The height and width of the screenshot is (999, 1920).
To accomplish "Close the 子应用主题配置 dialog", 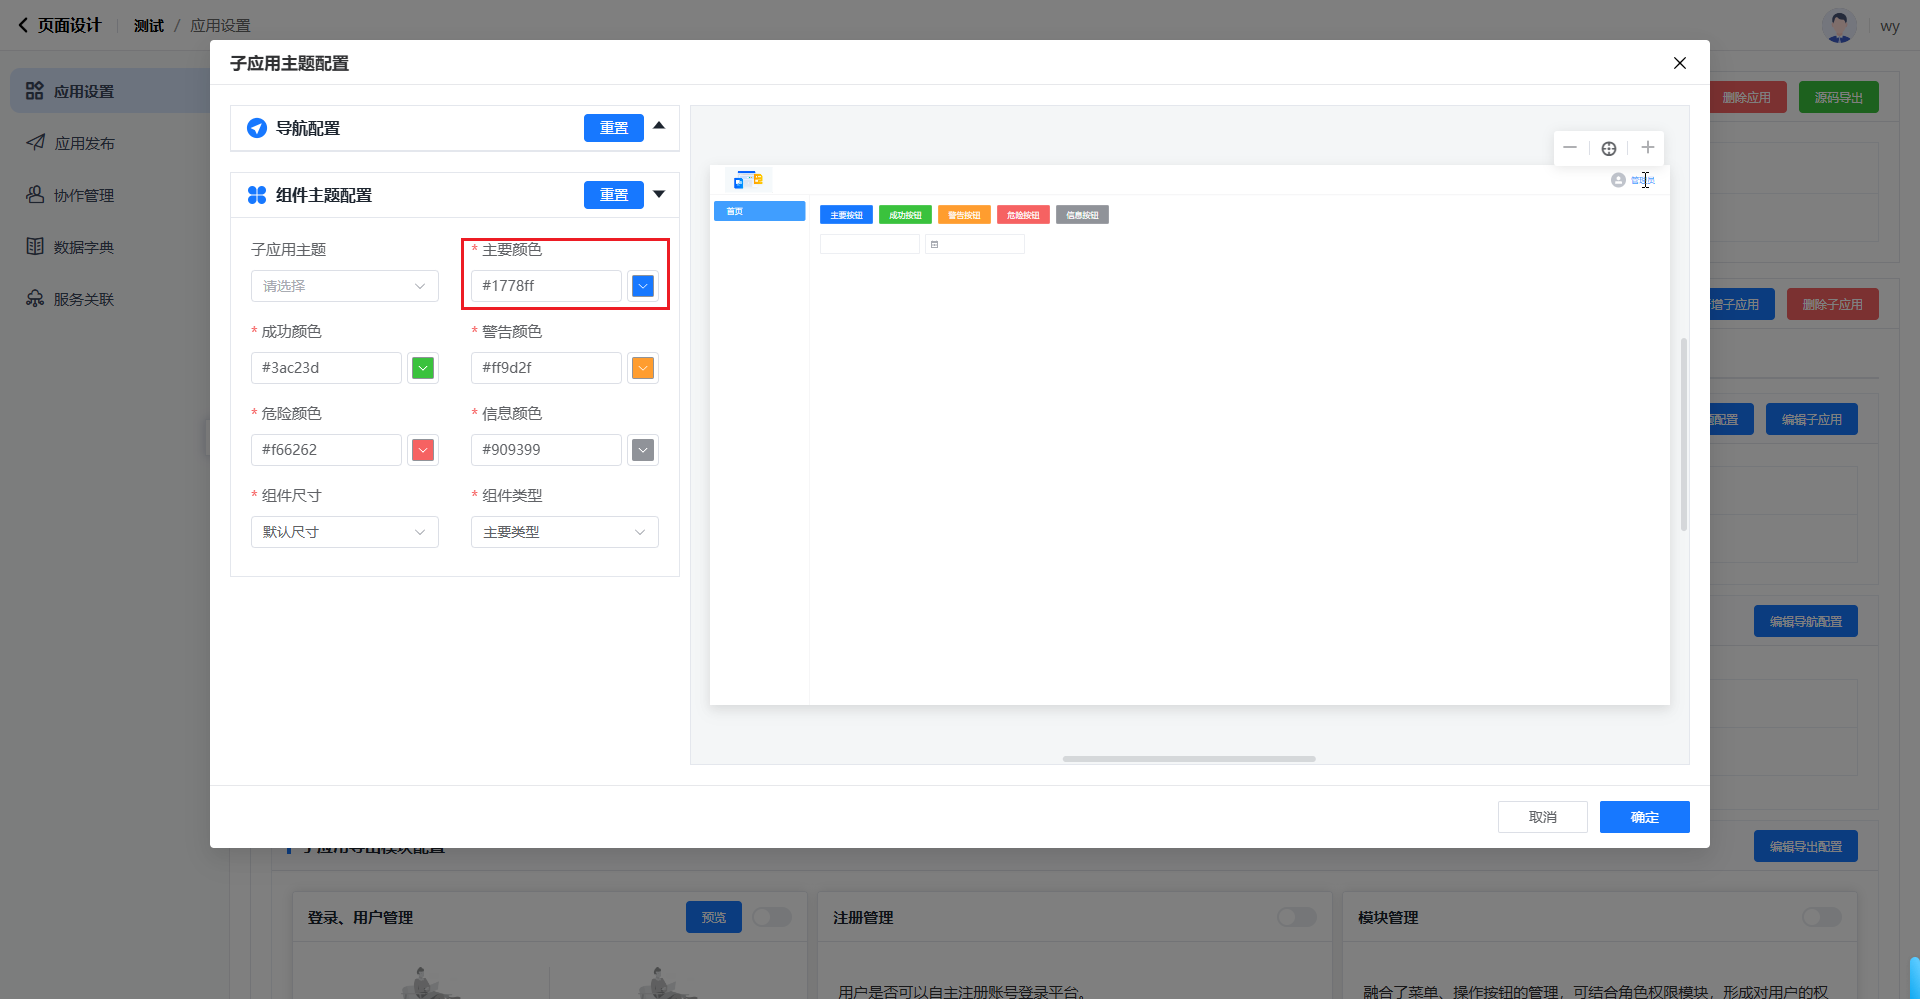I will click(x=1679, y=63).
